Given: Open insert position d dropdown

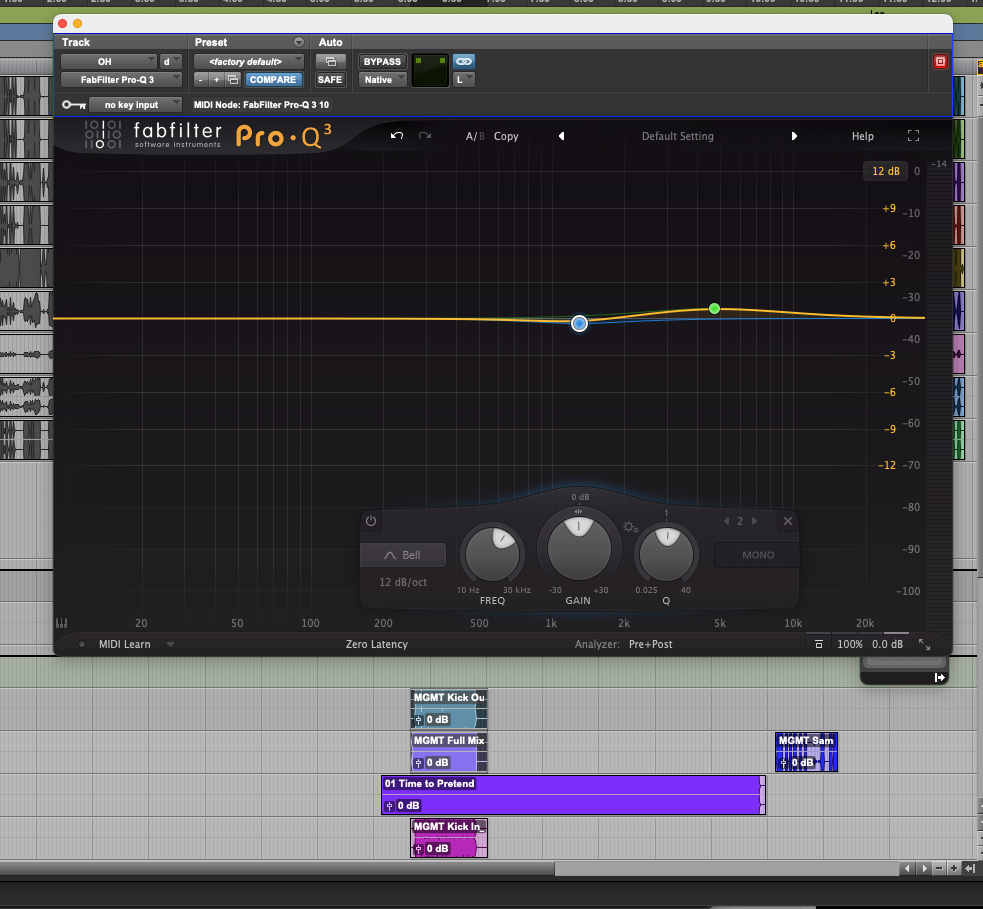Looking at the screenshot, I should coord(171,61).
